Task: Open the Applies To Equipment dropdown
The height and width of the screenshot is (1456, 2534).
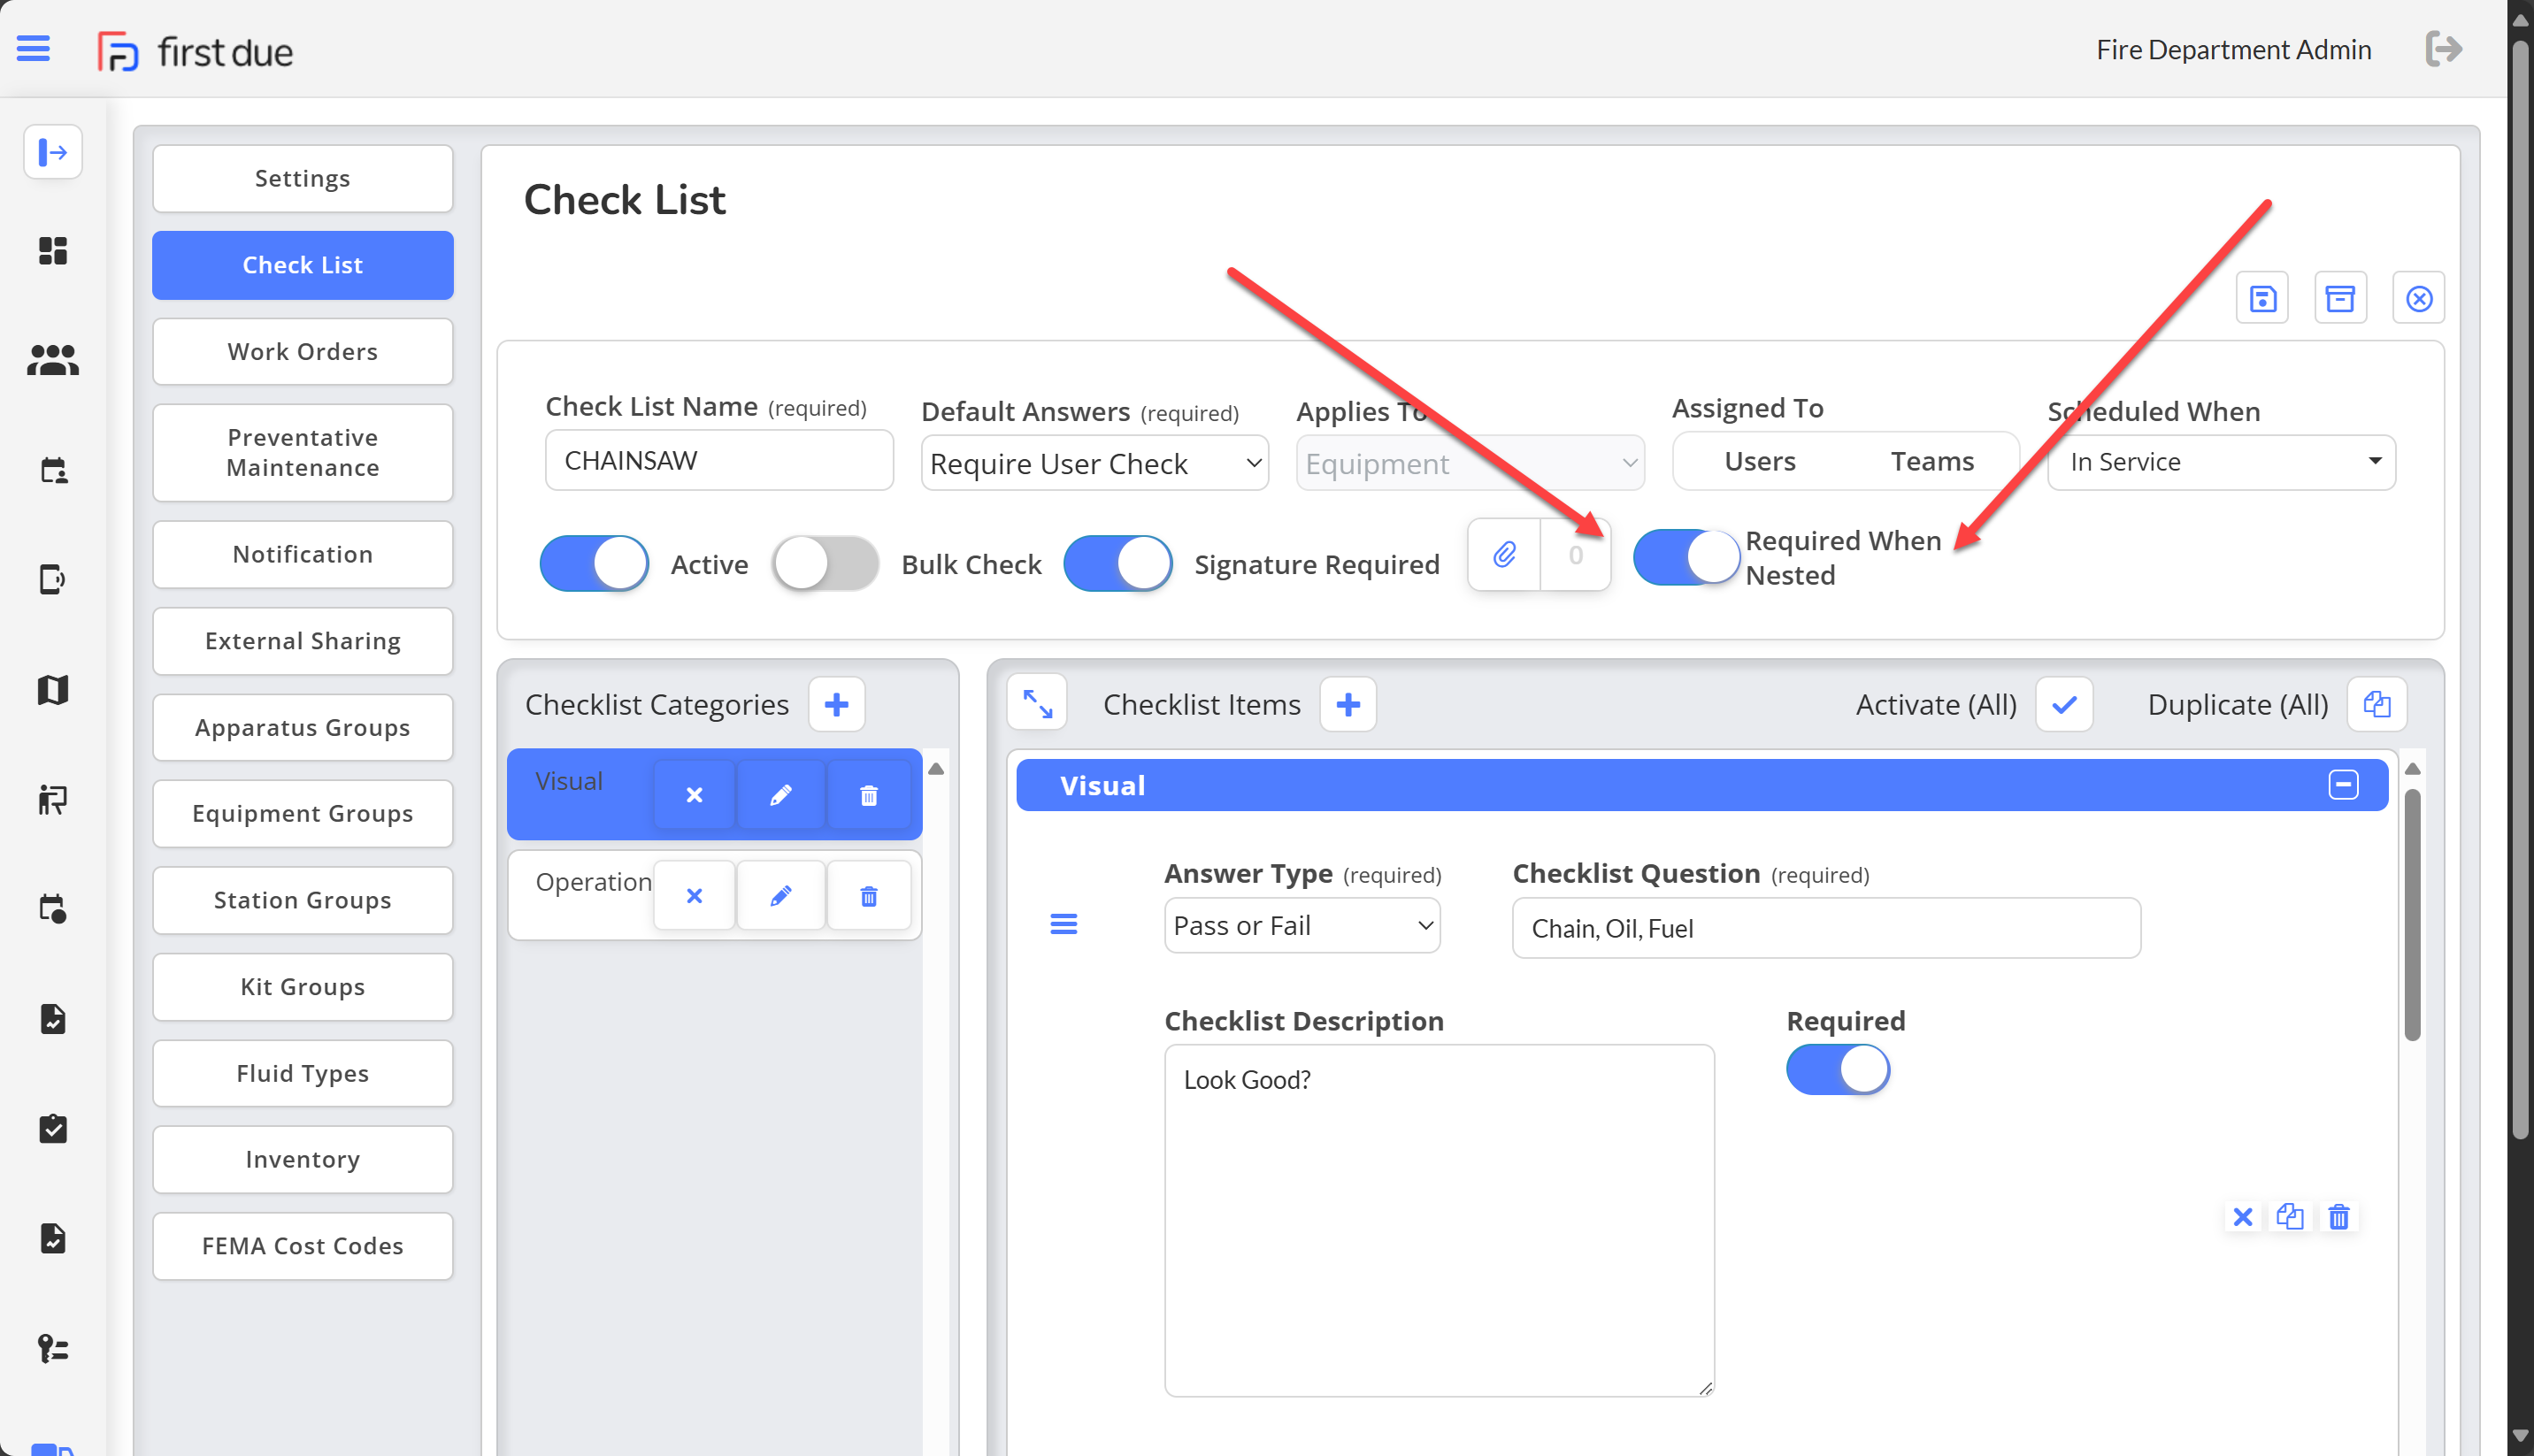Action: coord(1469,463)
